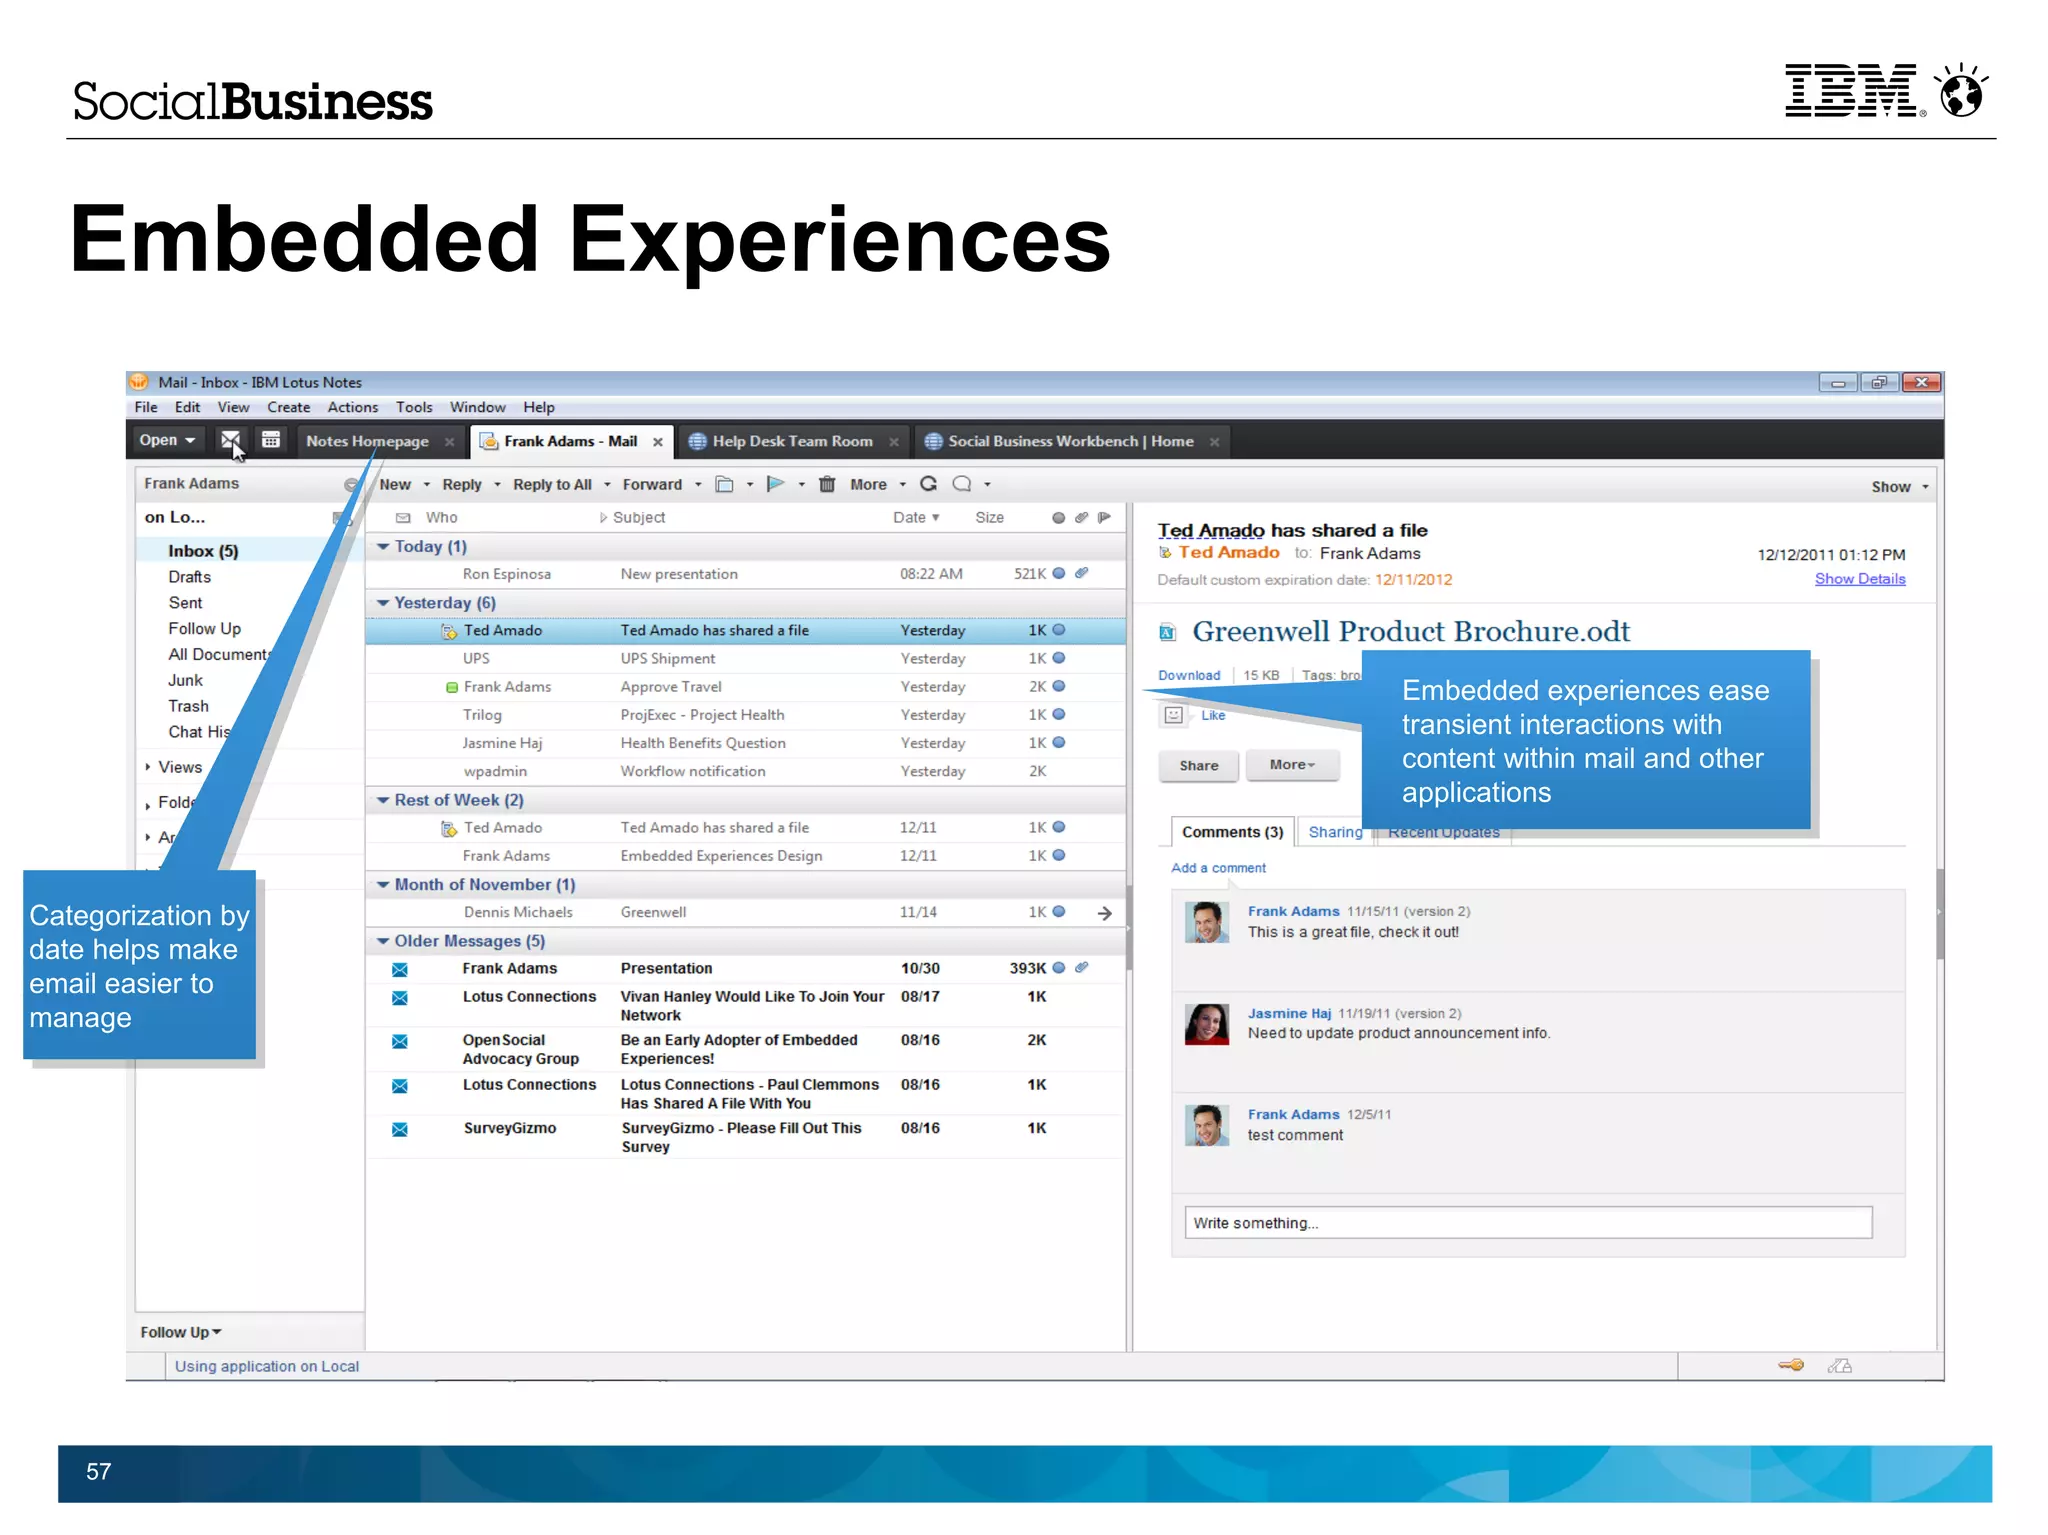Click the attachment paperclip column header icon

click(1081, 518)
